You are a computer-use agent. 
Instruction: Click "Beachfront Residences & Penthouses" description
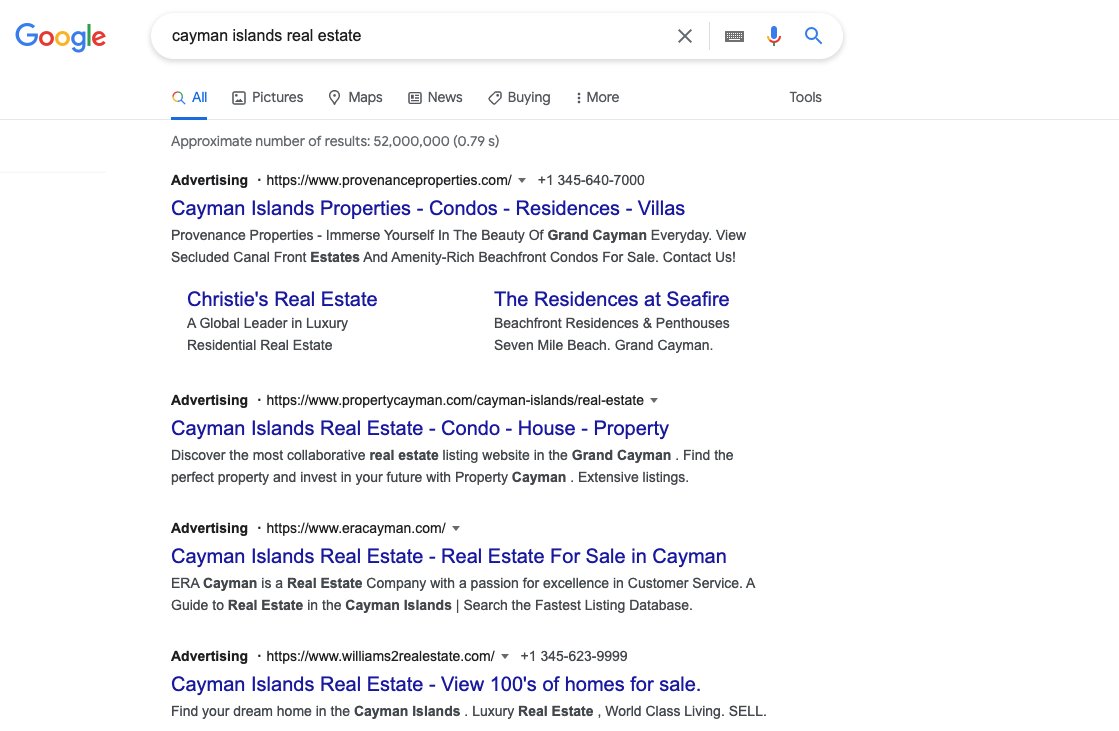tap(612, 323)
